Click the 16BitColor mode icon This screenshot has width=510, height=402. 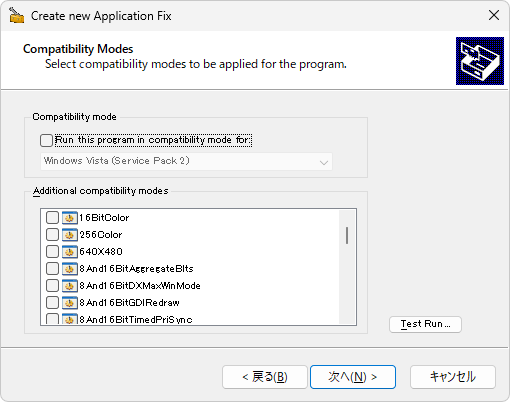point(69,218)
